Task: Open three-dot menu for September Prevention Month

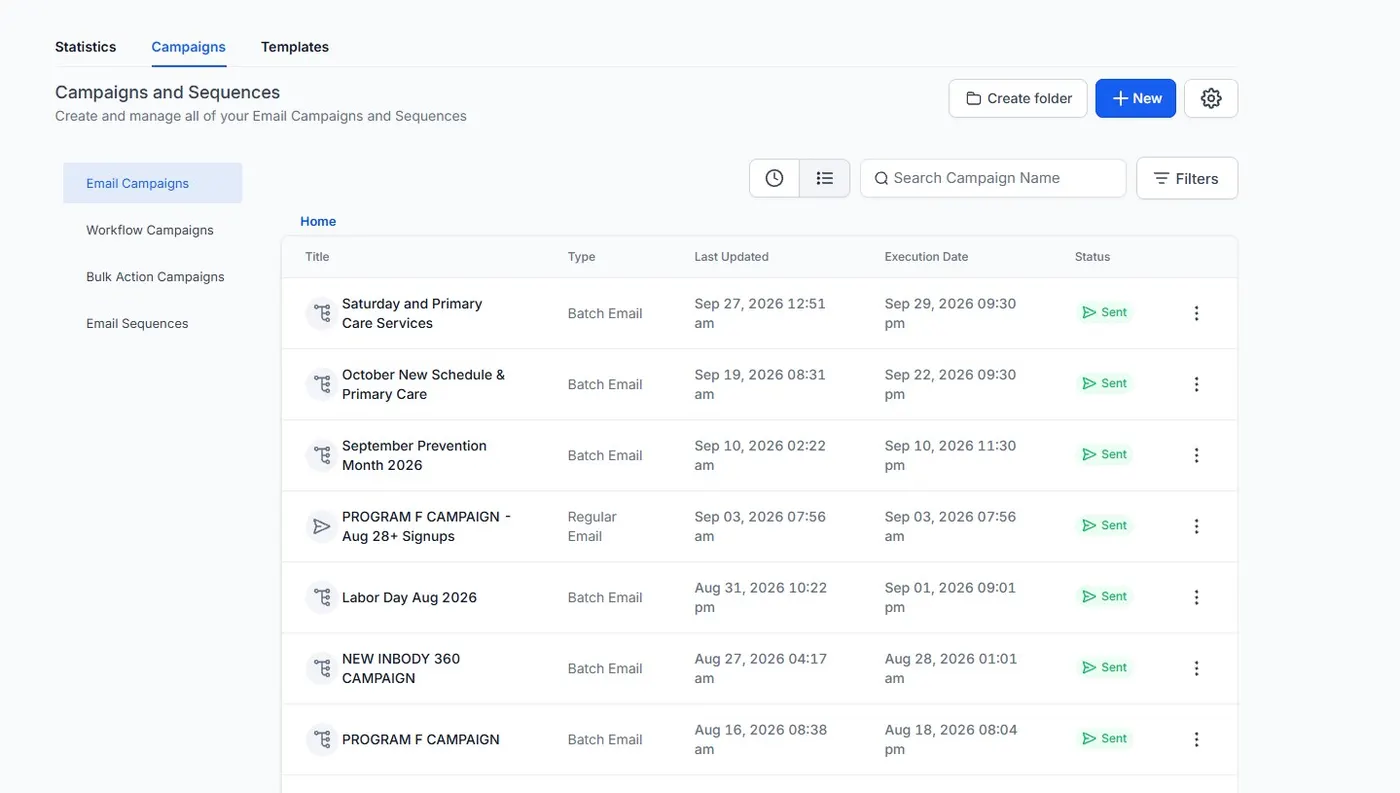Action: tap(1196, 455)
